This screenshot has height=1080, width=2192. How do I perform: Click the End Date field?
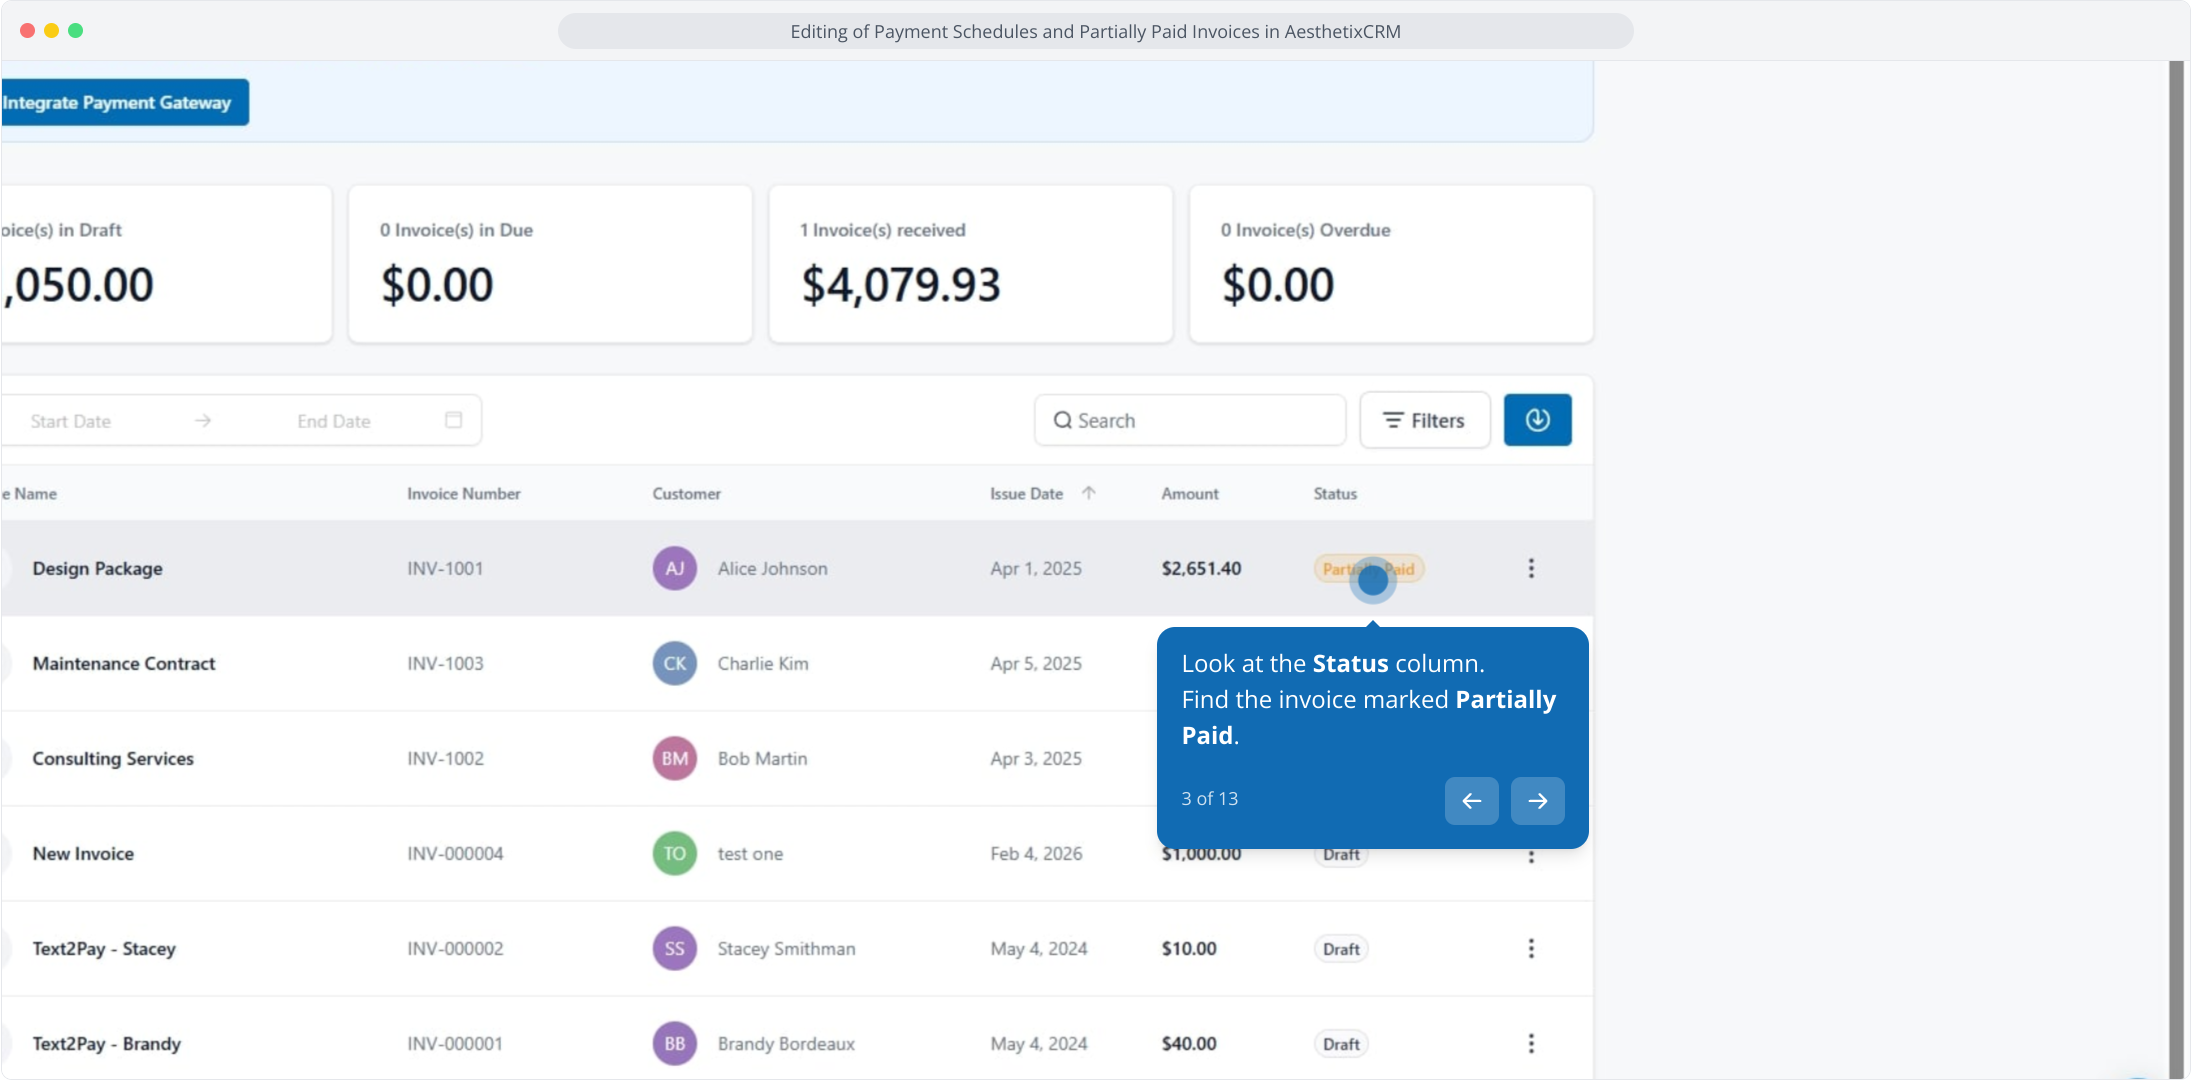[x=334, y=421]
